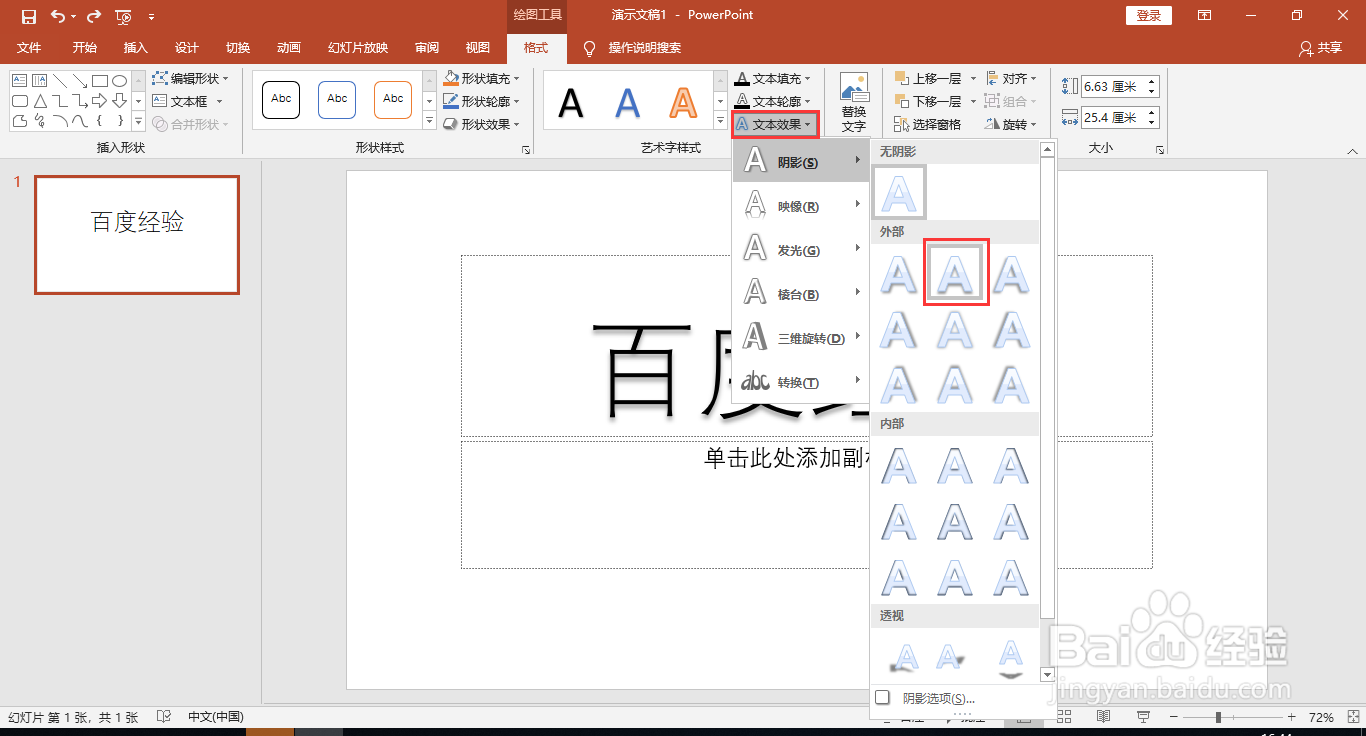Expand the WordArt styles gallery
1366x736 pixels.
tap(720, 123)
